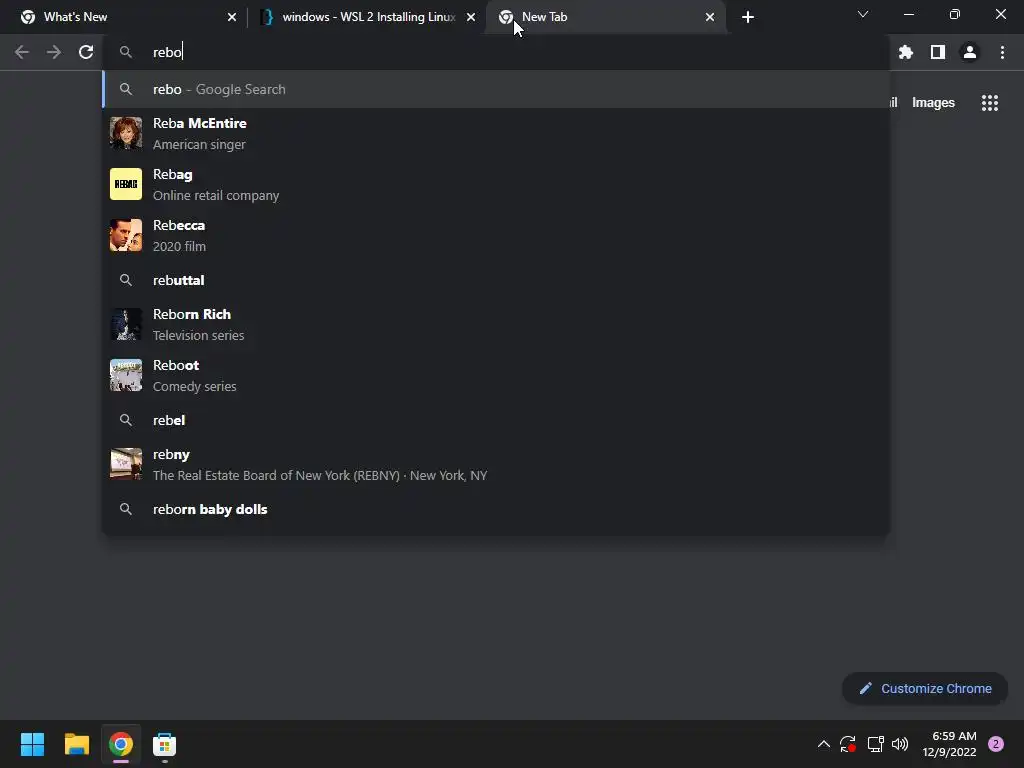Select the rebny Real Estate Board suggestion
1024x768 pixels.
(x=496, y=464)
